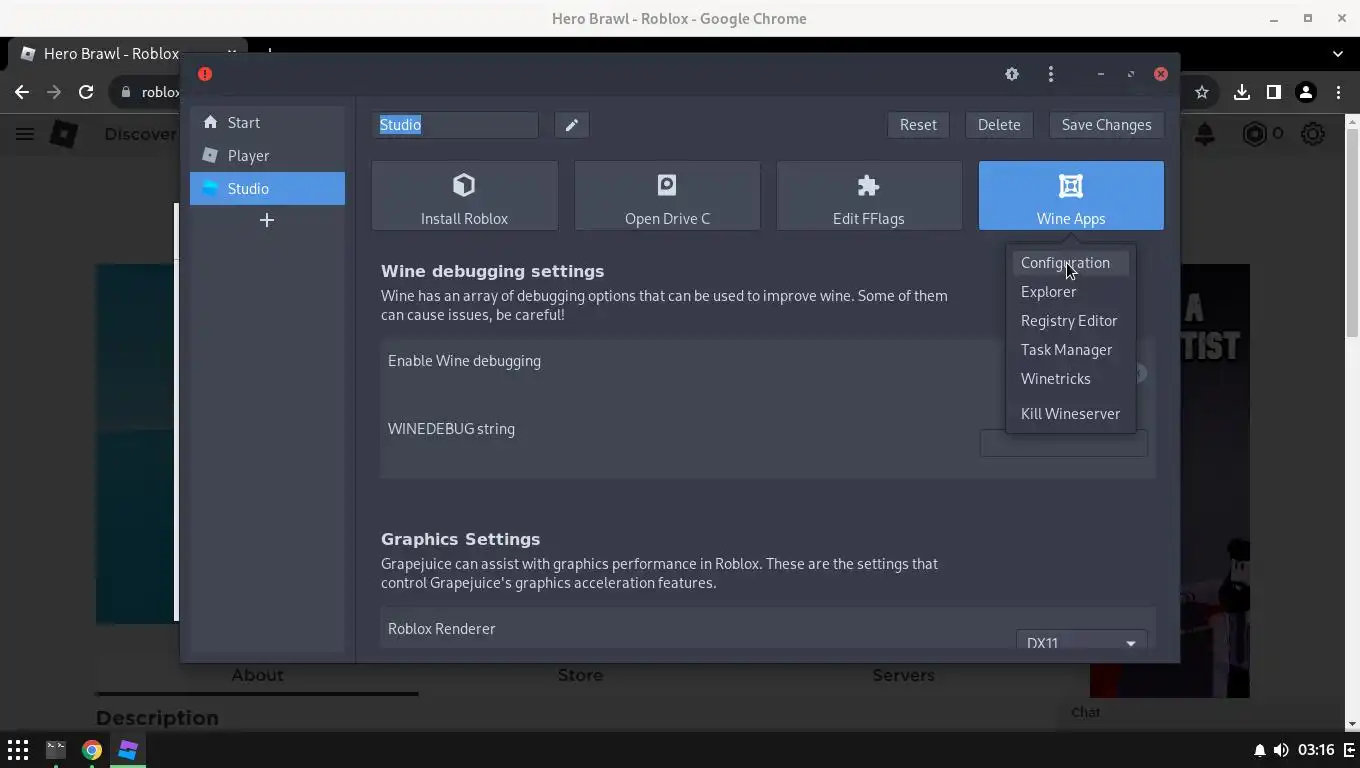Click the taskbar clock showing 03:16

pyautogui.click(x=1316, y=750)
